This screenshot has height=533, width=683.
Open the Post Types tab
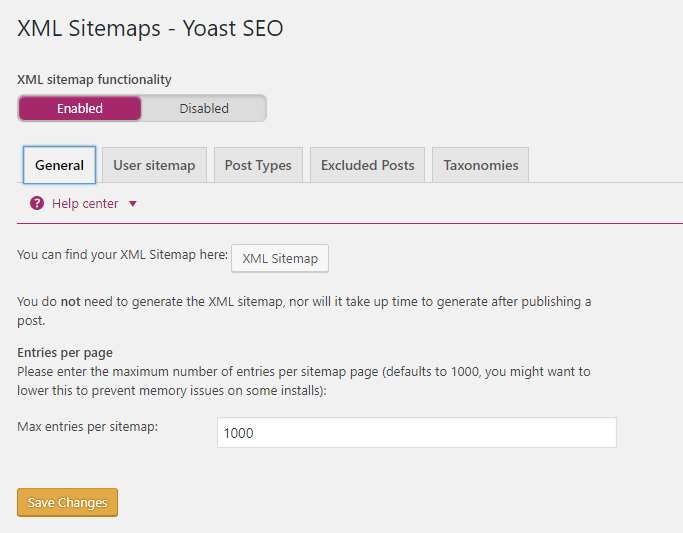tap(258, 165)
